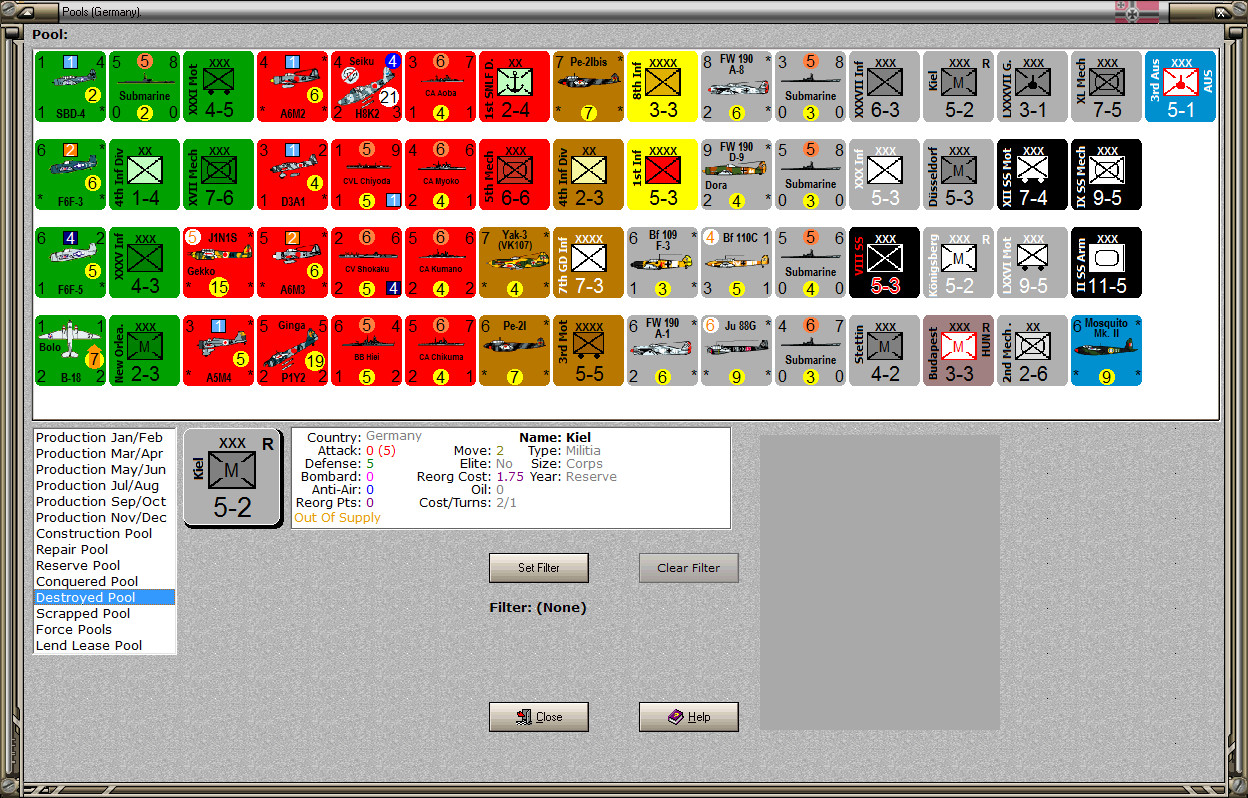This screenshot has height=798, width=1248.
Task: Open the Production Jan/Feb pool
Action: click(104, 438)
